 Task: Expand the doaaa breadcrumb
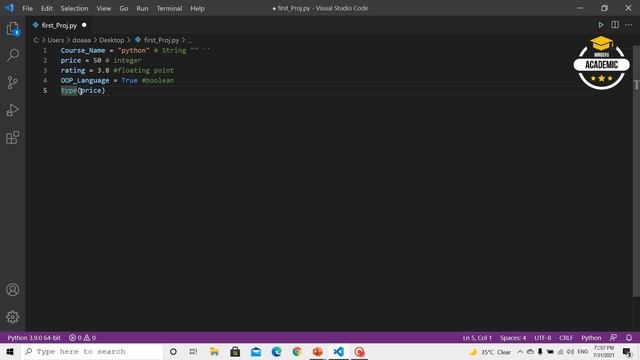pyautogui.click(x=82, y=40)
